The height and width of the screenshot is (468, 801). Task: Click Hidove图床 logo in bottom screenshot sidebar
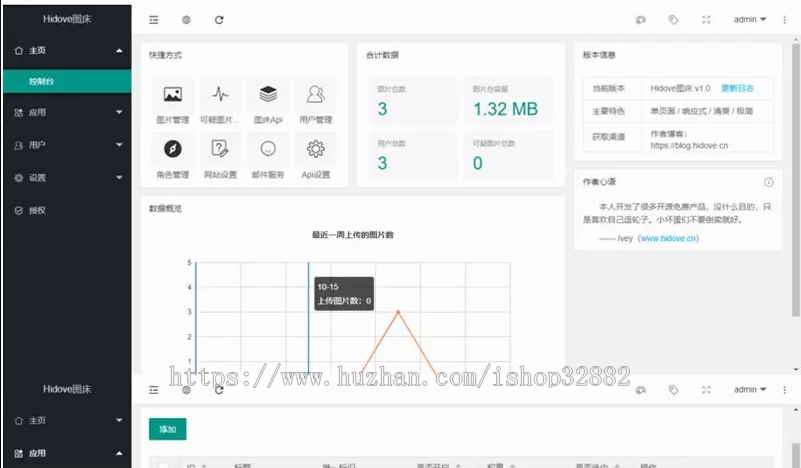(67, 389)
